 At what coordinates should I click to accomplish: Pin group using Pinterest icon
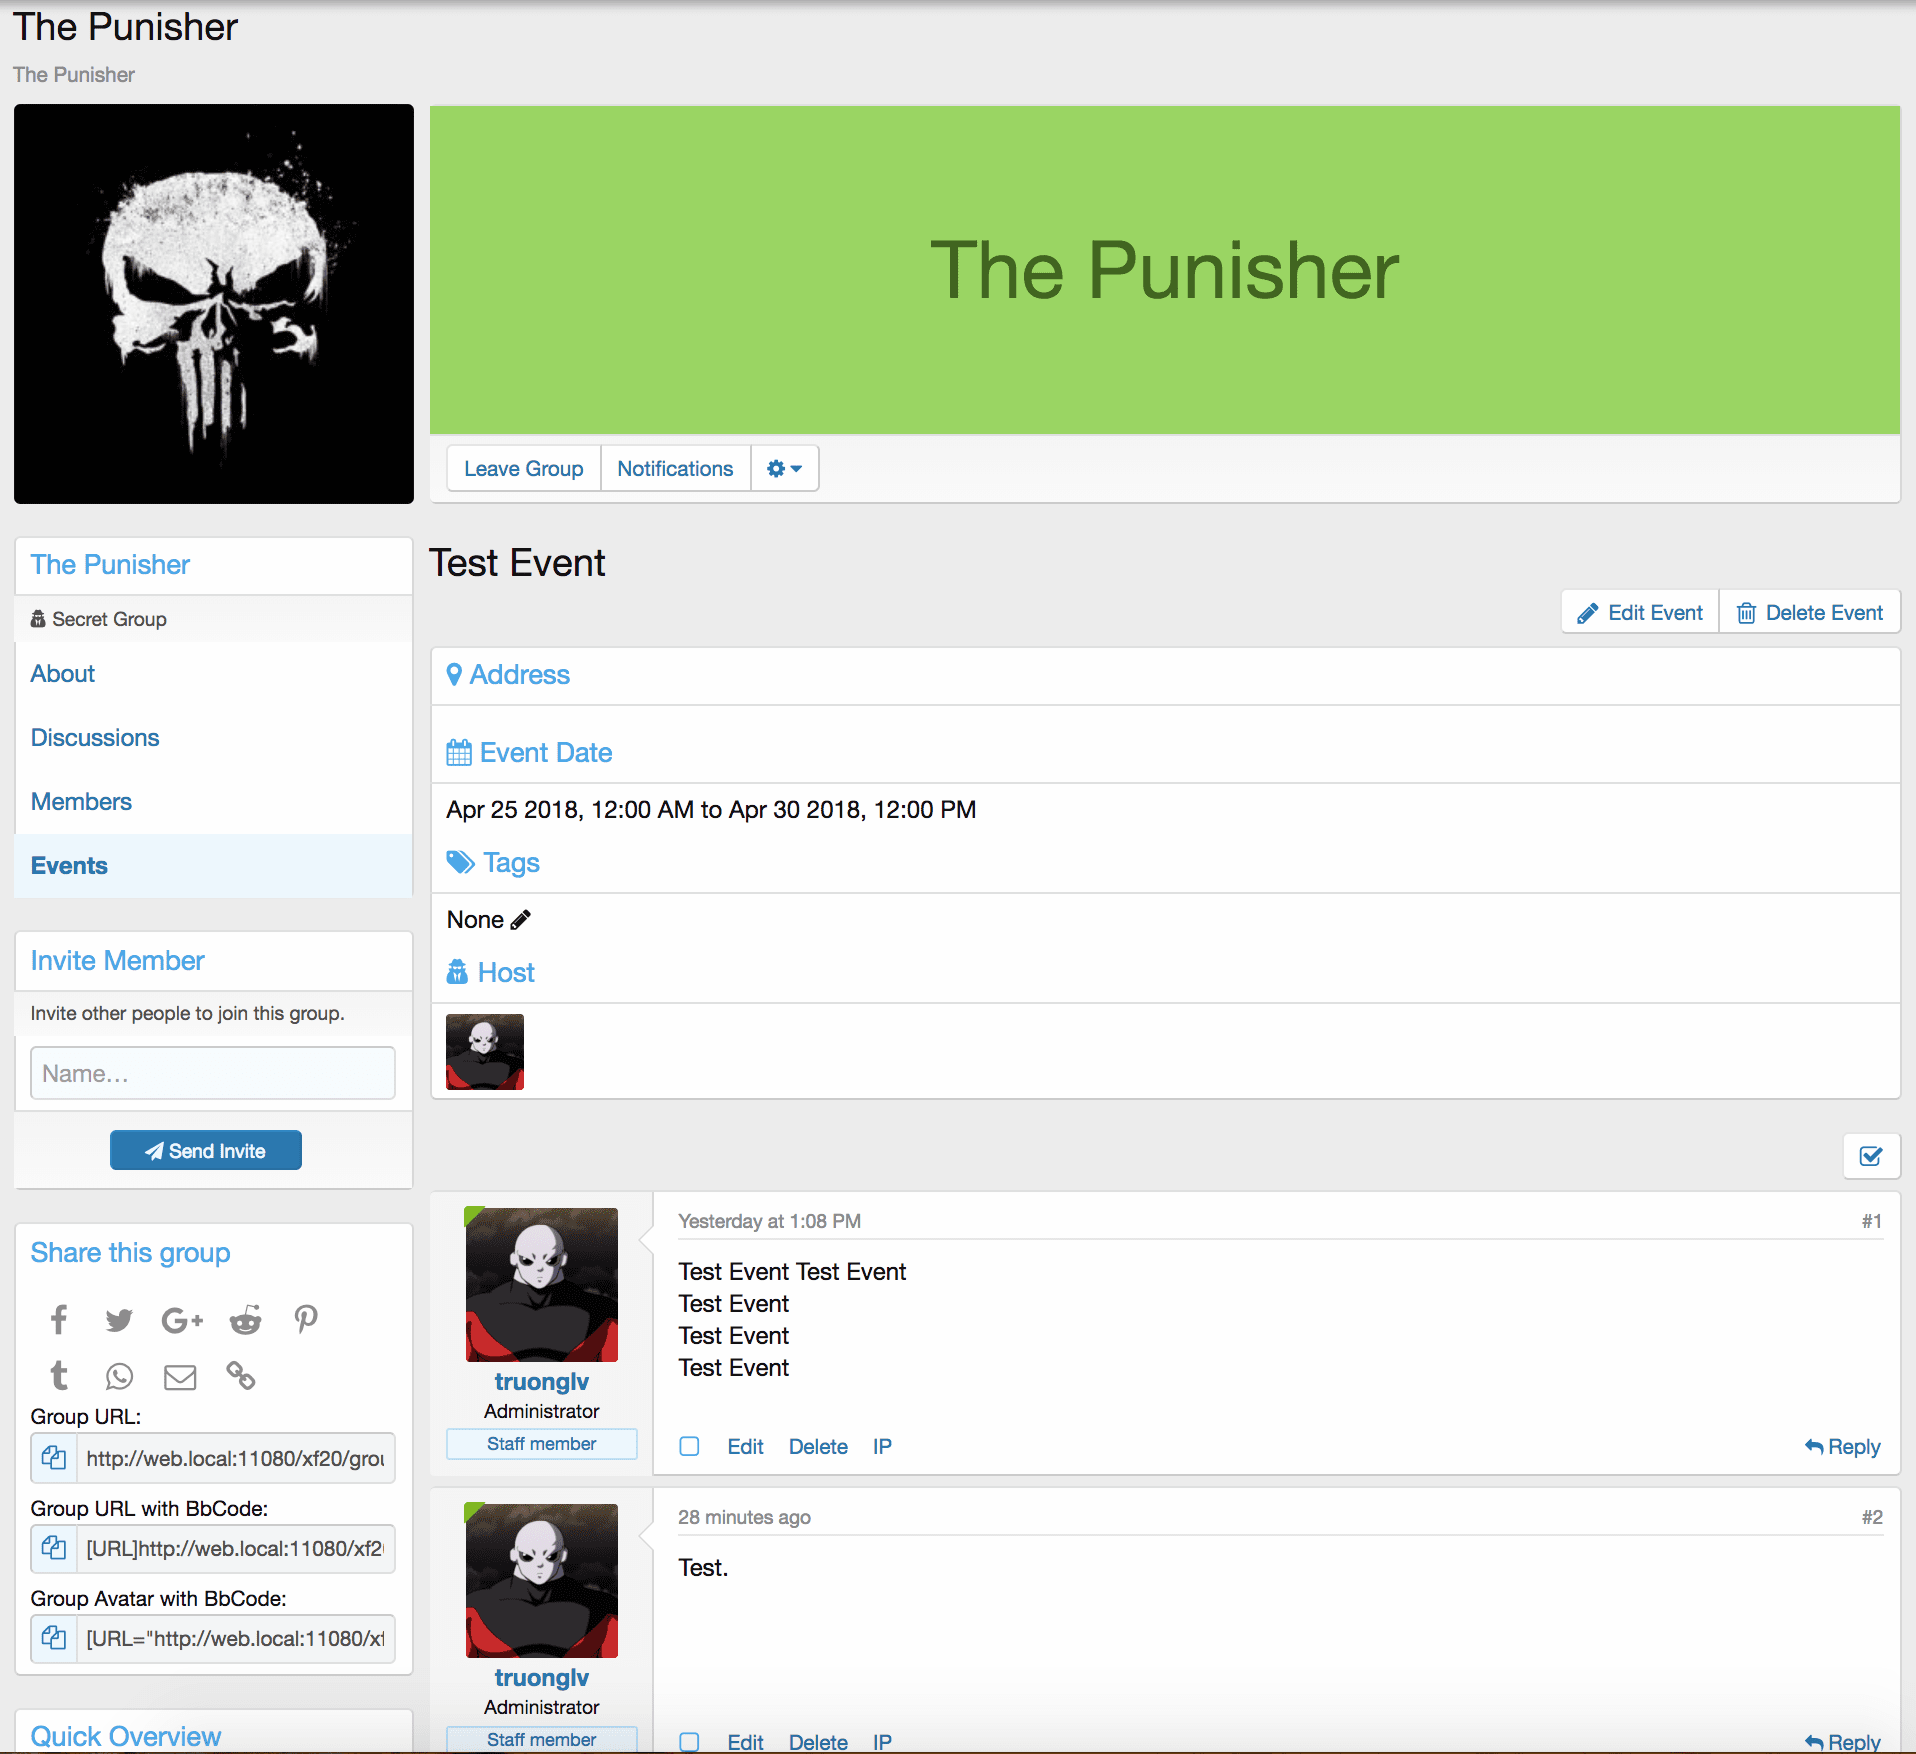[306, 1320]
